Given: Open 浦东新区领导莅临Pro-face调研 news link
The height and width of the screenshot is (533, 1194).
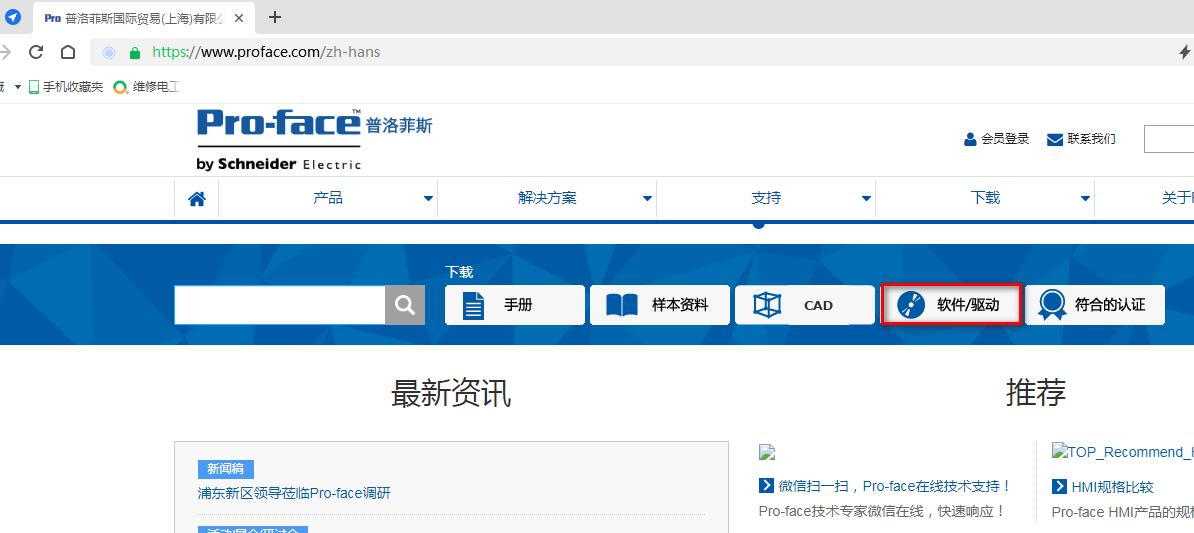Looking at the screenshot, I should [294, 493].
